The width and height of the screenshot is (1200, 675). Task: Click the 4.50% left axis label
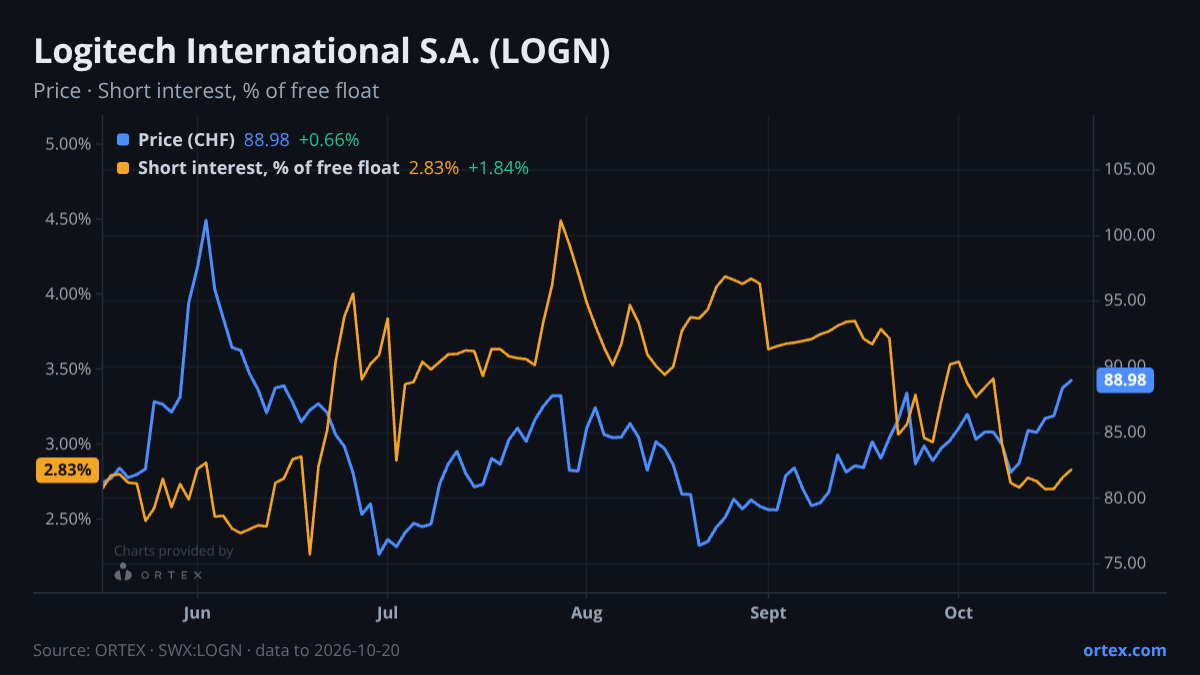[68, 219]
